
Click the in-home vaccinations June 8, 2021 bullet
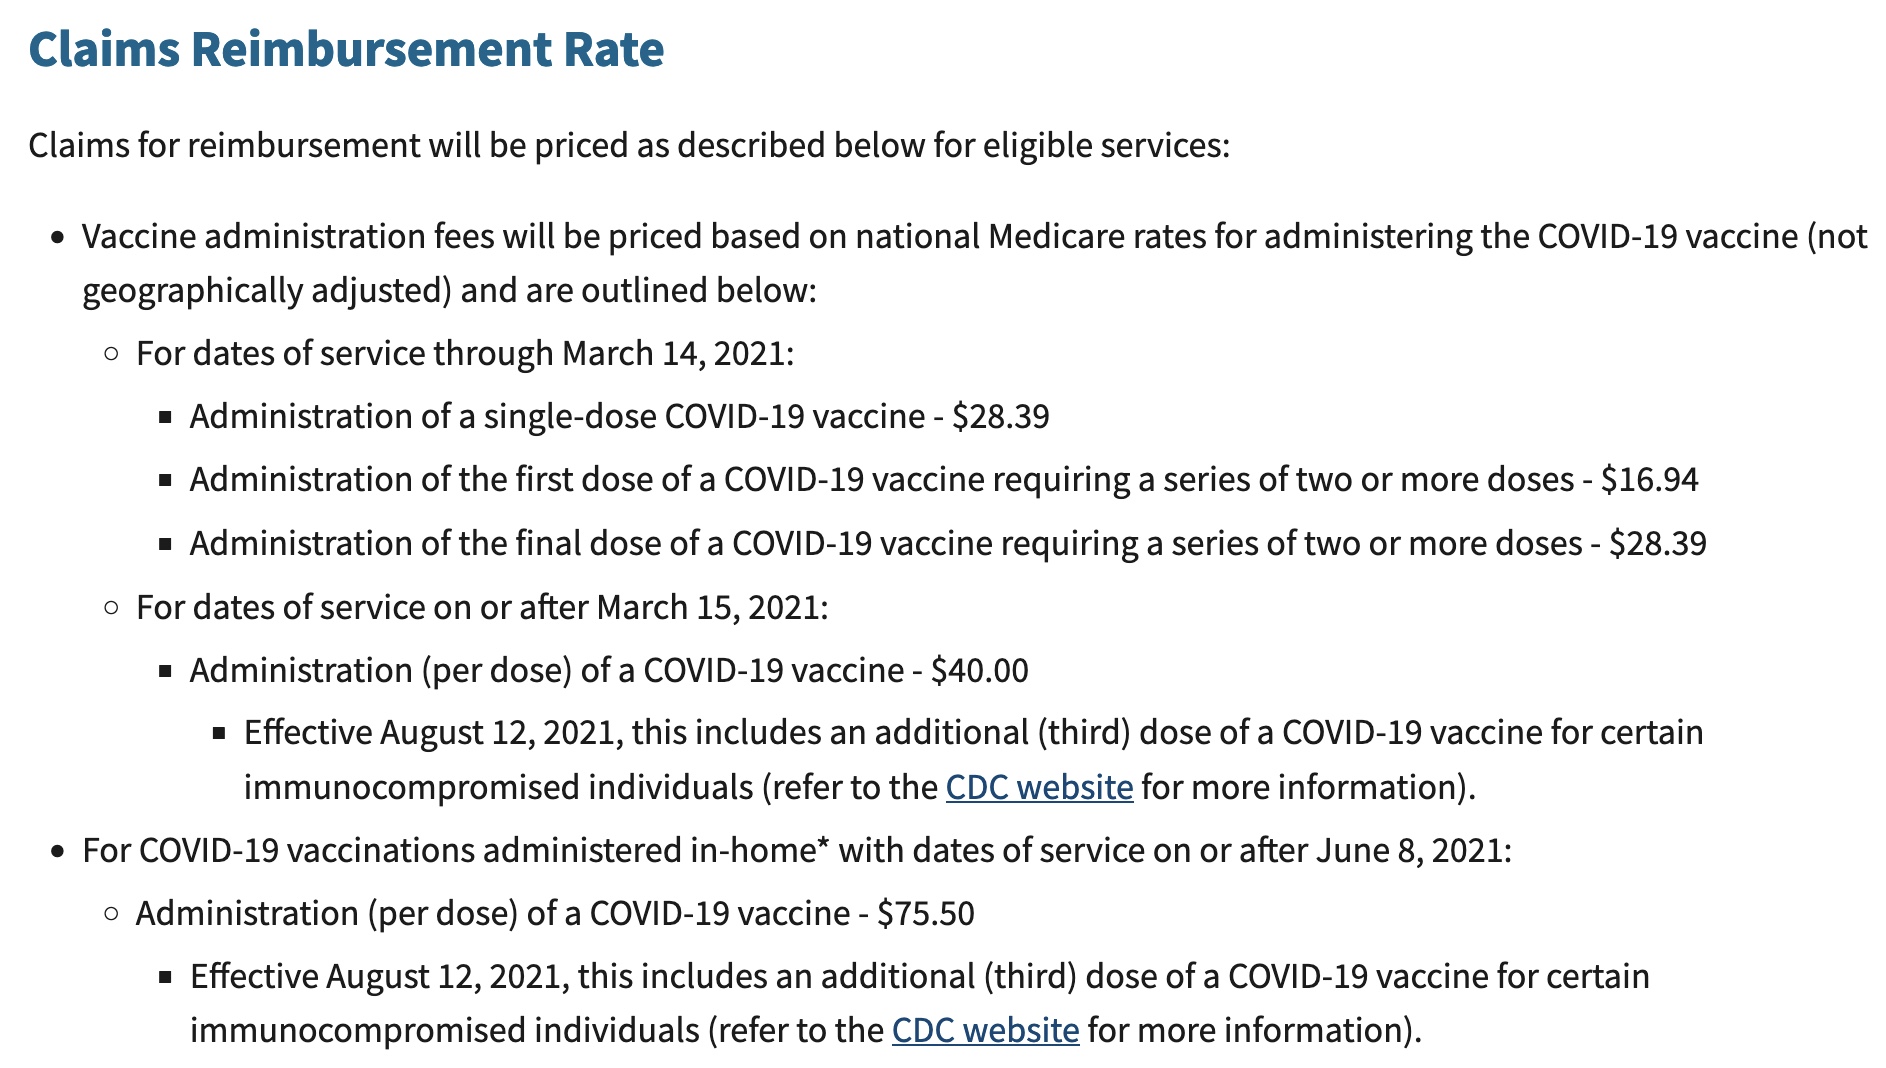pyautogui.click(x=796, y=850)
